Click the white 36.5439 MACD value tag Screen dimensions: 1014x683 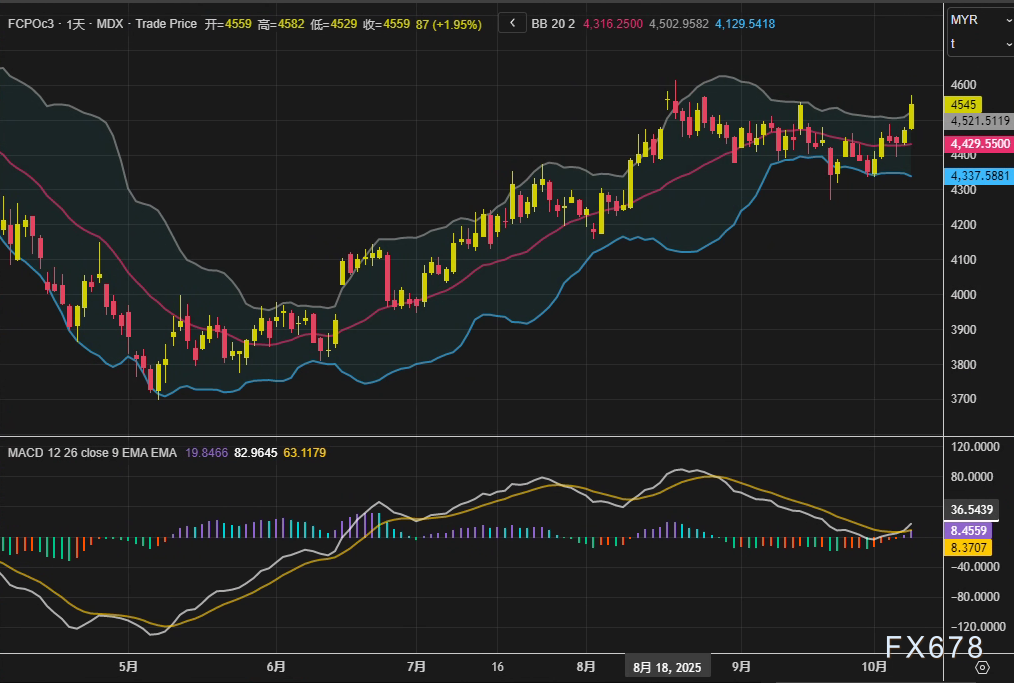(x=972, y=508)
